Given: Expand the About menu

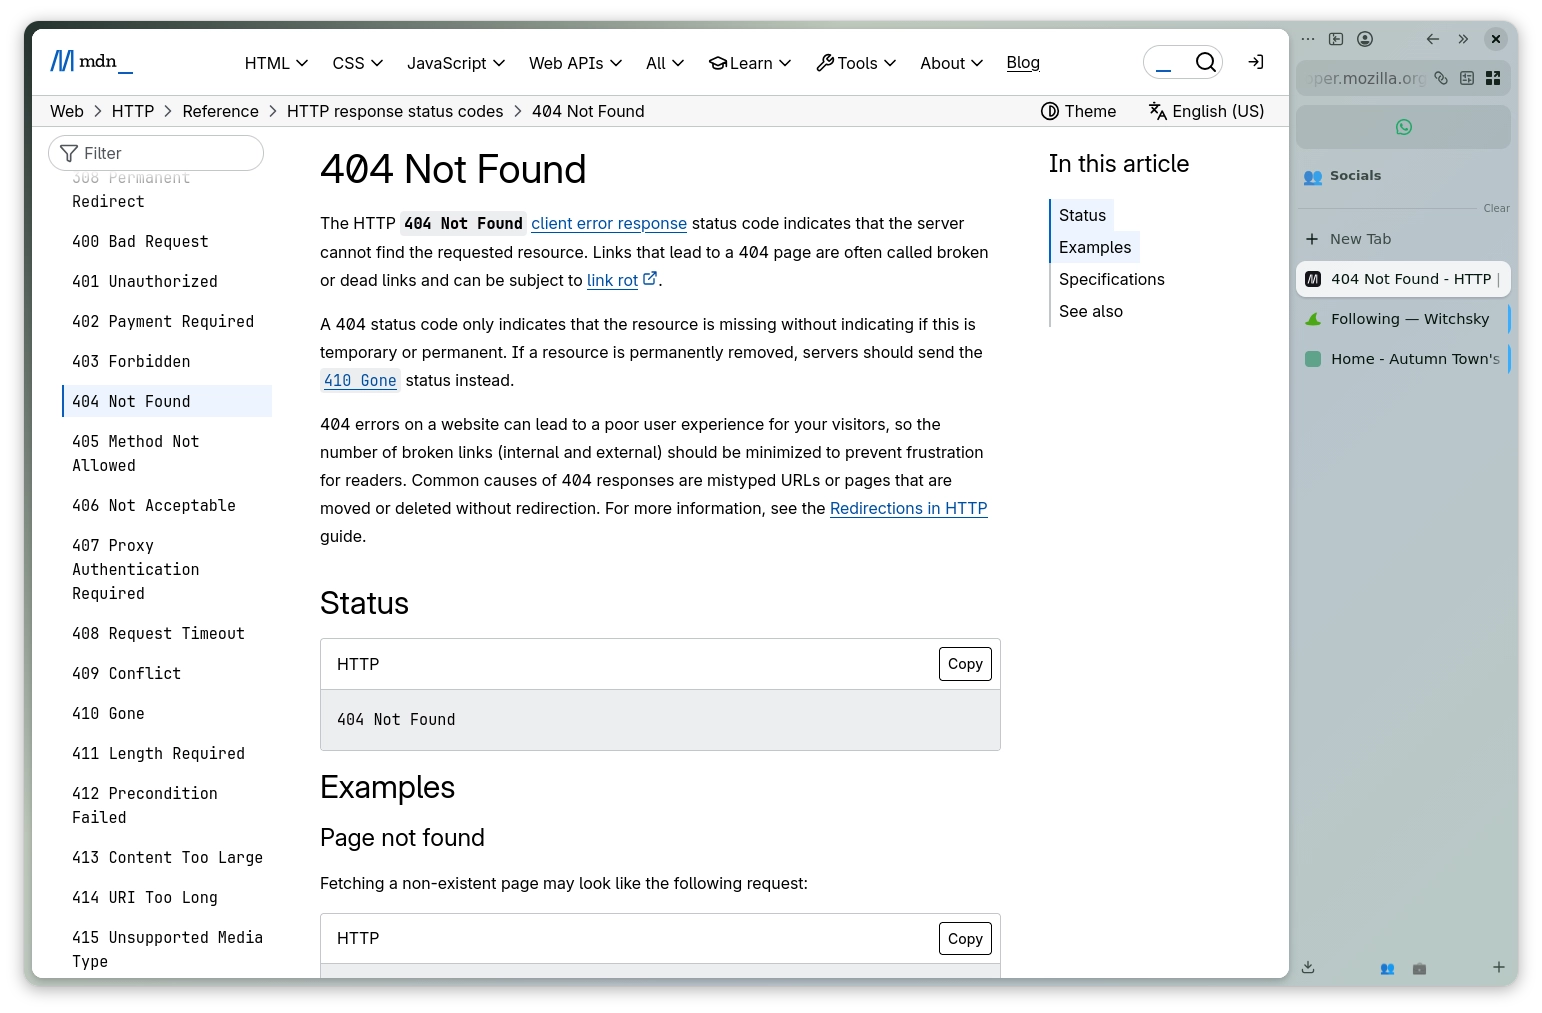Looking at the screenshot, I should tap(952, 63).
